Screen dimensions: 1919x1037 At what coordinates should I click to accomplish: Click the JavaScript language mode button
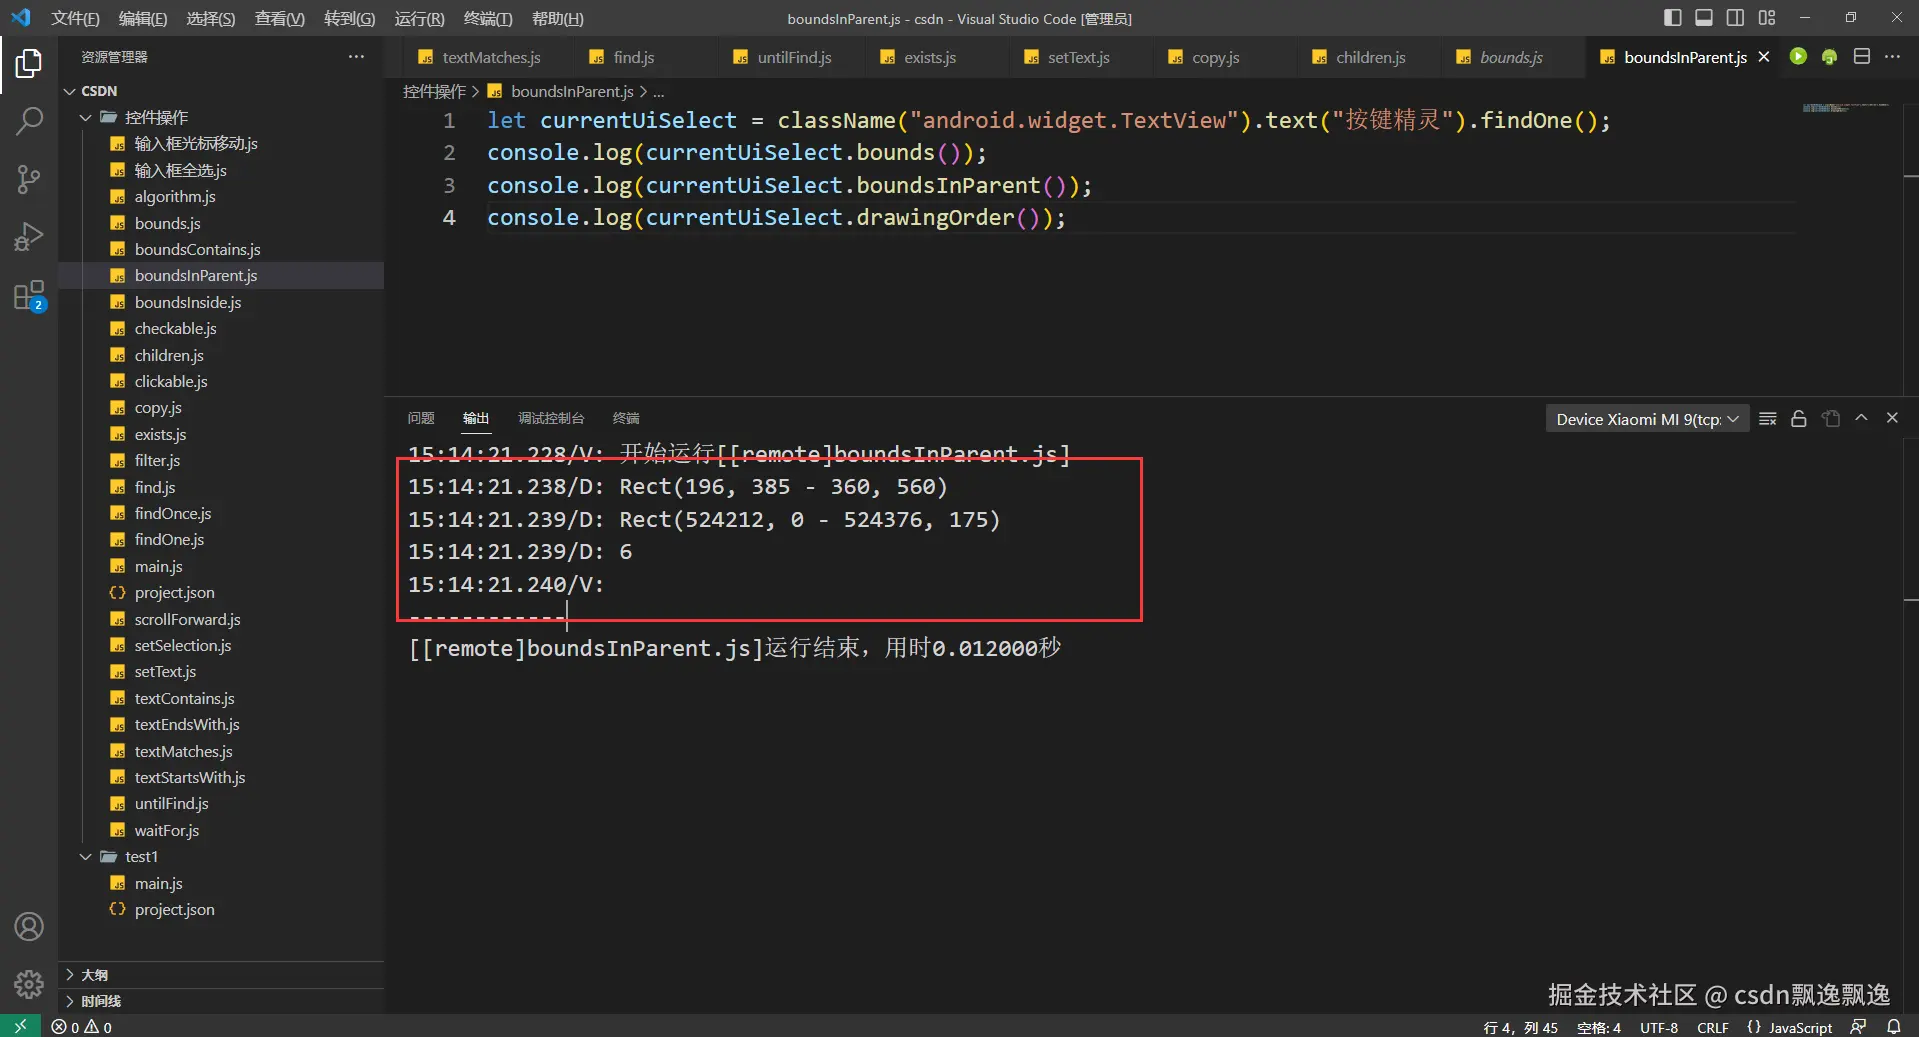(x=1799, y=1027)
